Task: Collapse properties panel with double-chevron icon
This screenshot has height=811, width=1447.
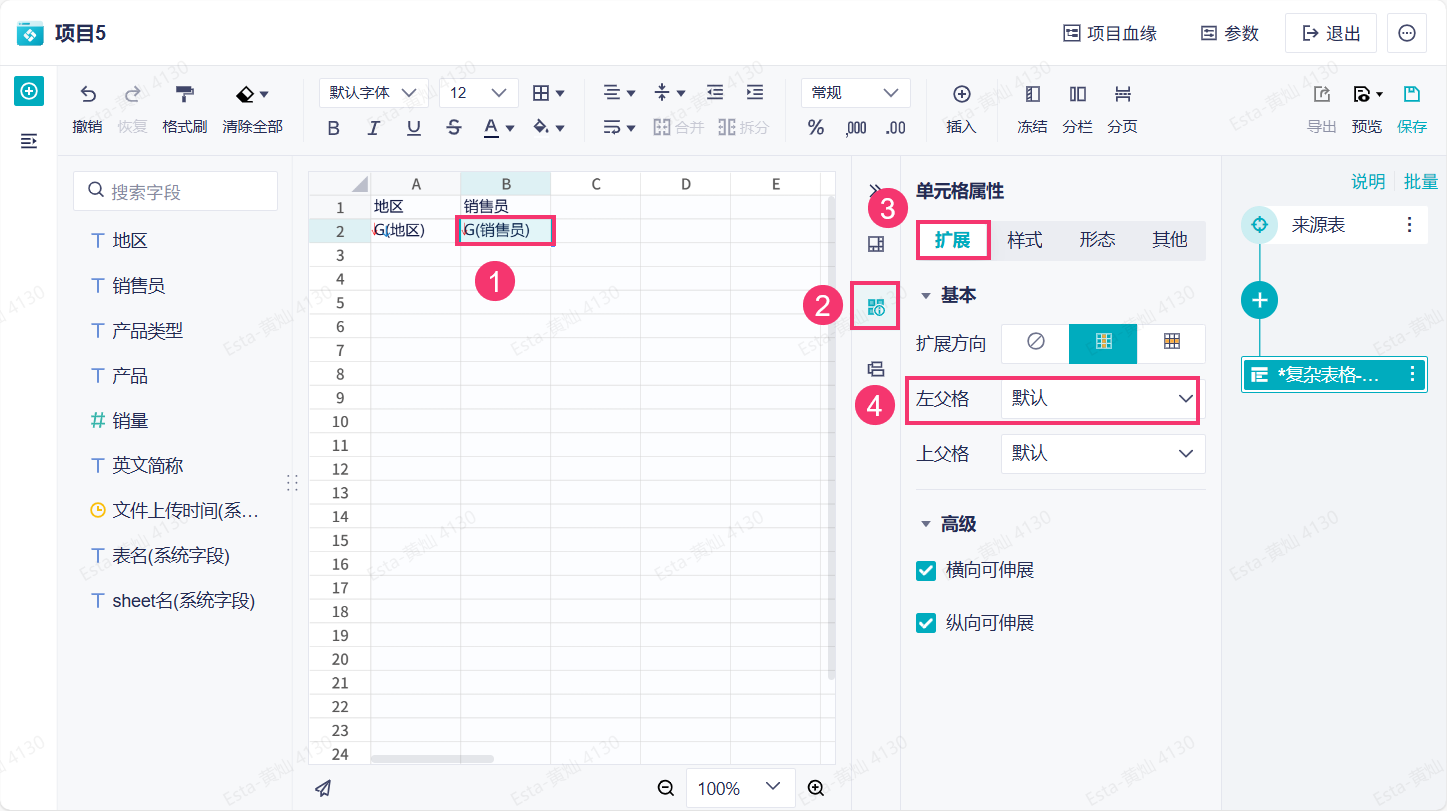Action: [x=875, y=189]
